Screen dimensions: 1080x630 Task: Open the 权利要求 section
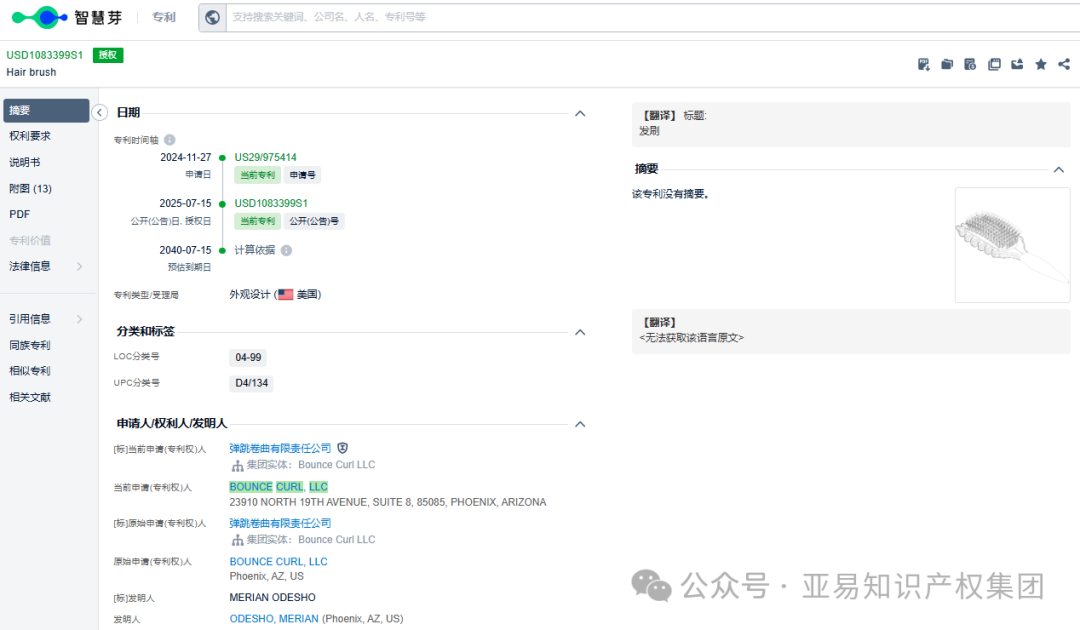(x=33, y=136)
